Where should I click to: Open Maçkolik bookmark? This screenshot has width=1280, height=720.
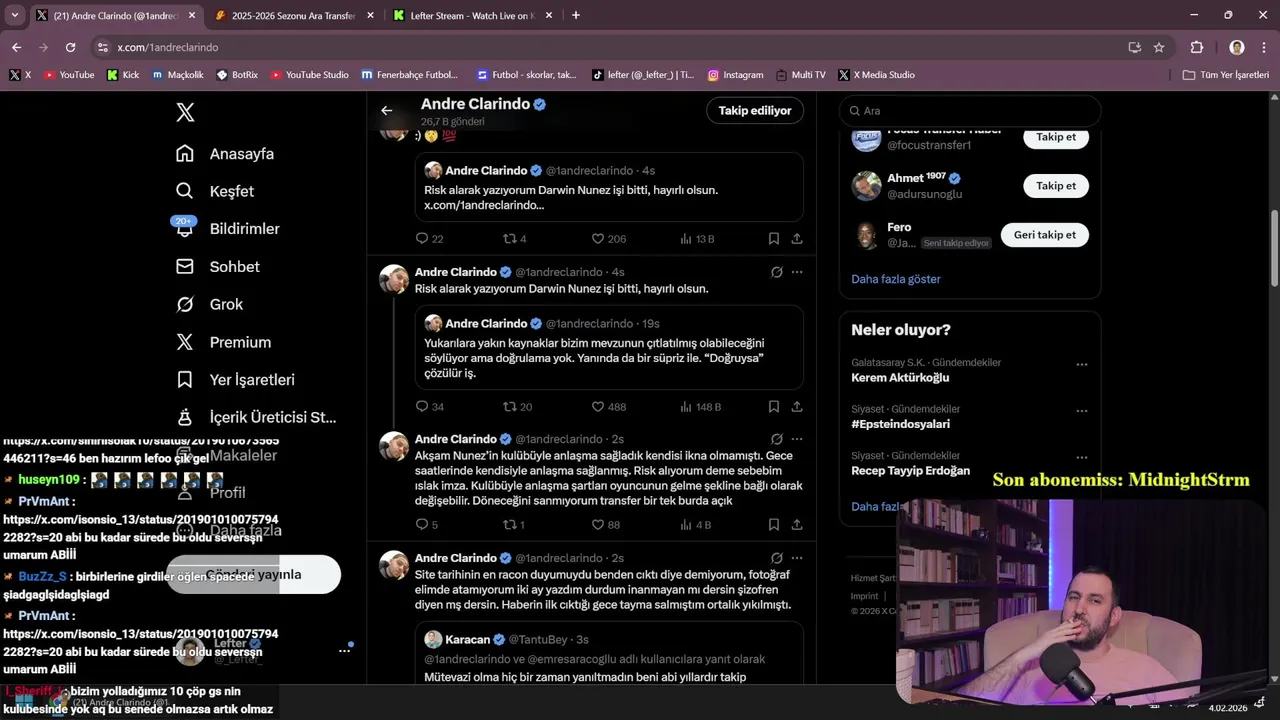[x=178, y=75]
